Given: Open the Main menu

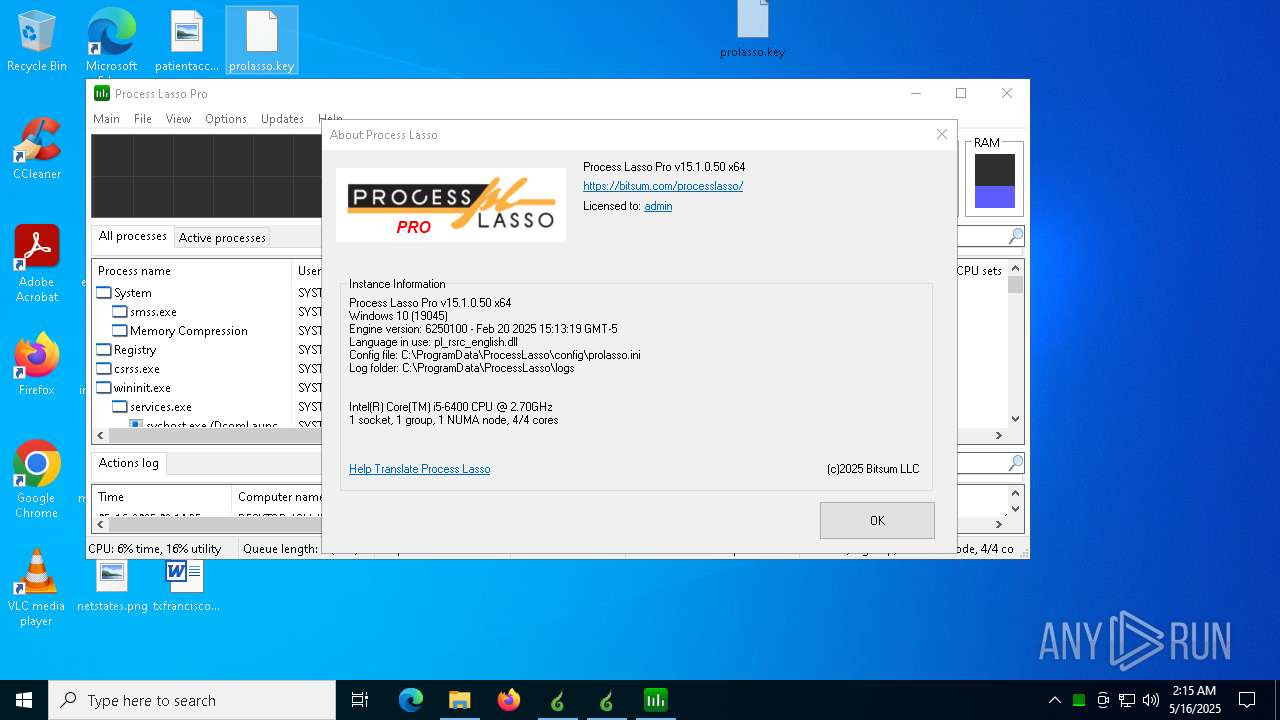Looking at the screenshot, I should 106,119.
